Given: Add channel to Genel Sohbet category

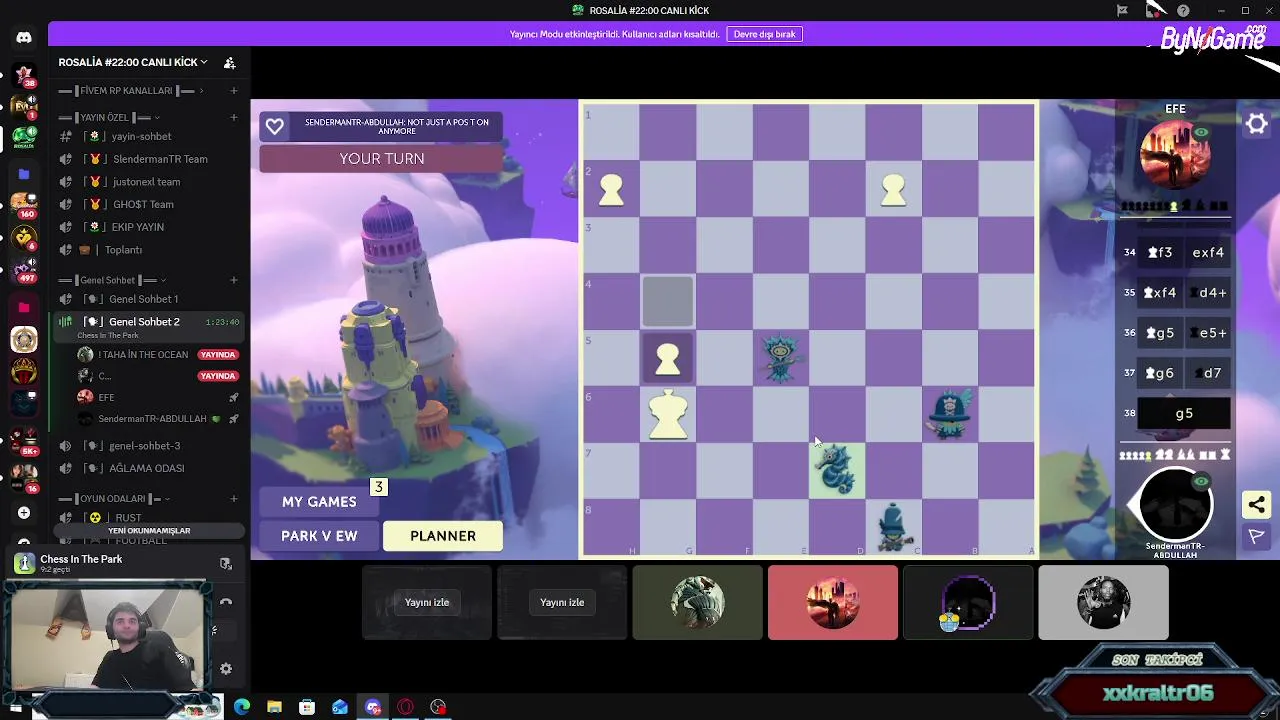Looking at the screenshot, I should click(x=234, y=280).
